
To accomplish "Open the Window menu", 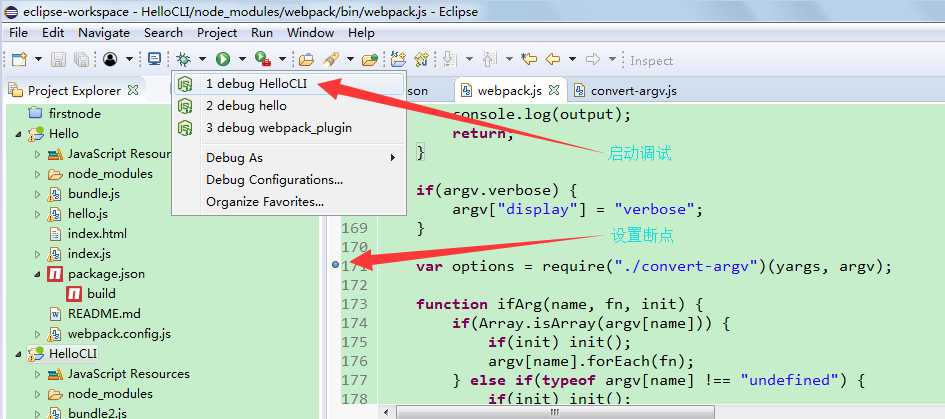I will [x=310, y=33].
